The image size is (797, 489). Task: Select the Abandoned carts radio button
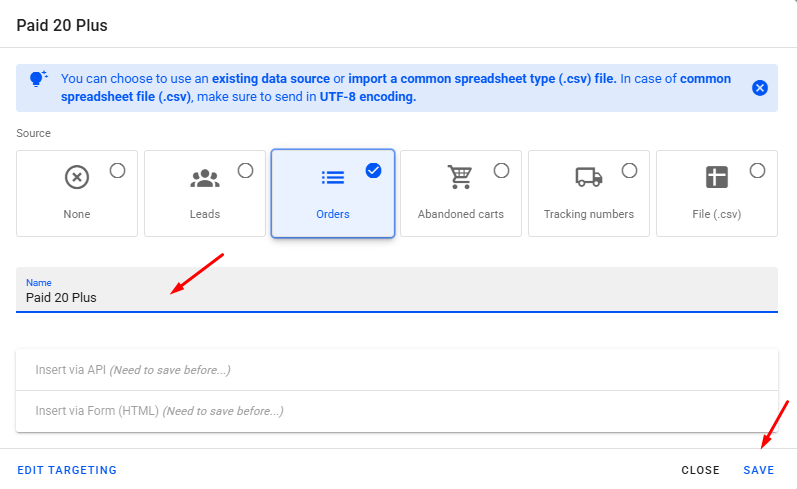pyautogui.click(x=501, y=171)
